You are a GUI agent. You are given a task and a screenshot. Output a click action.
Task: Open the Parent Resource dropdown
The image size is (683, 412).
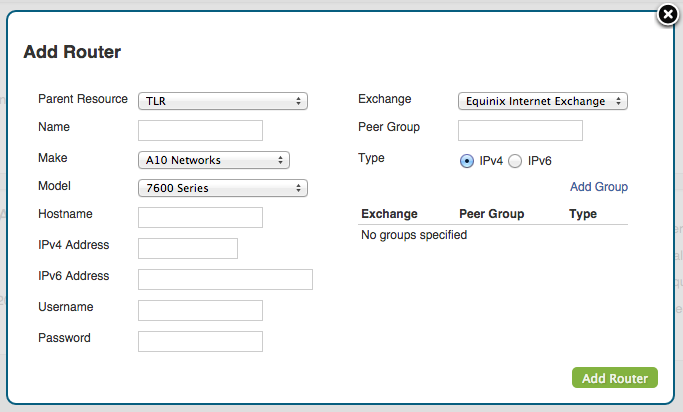click(223, 101)
